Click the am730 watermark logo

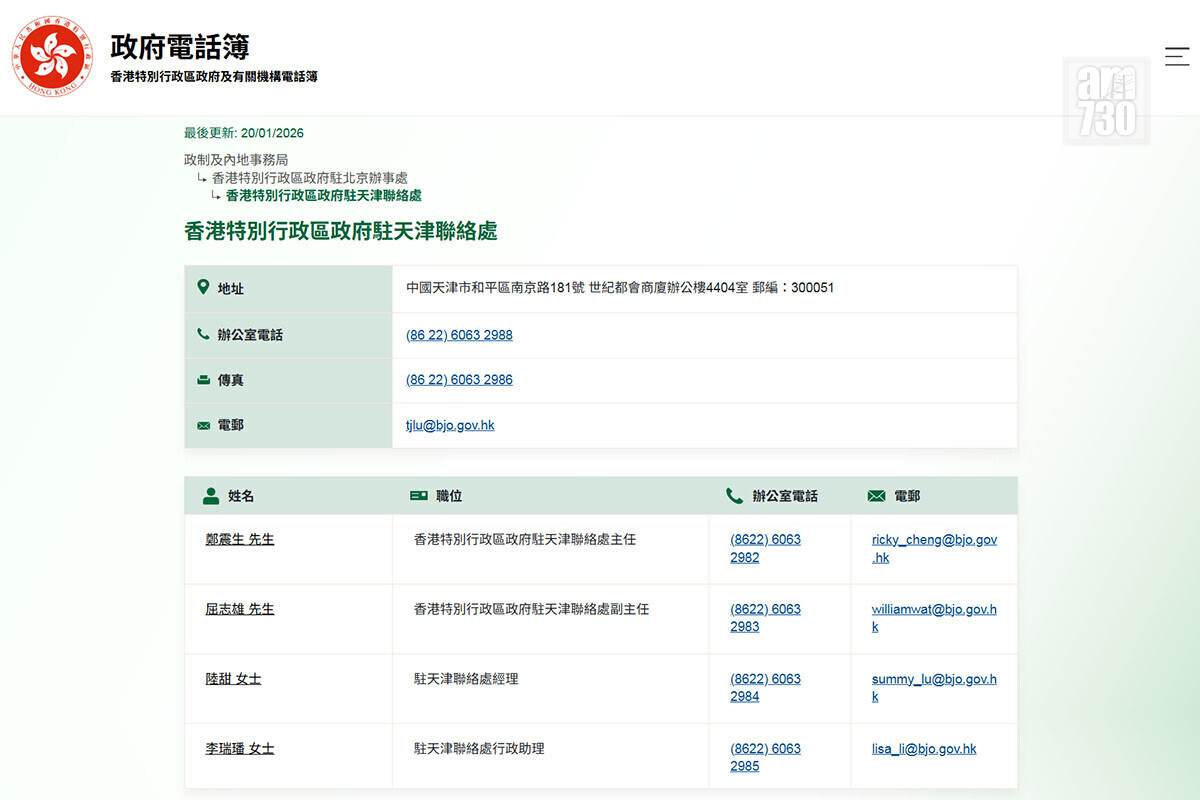pos(1106,101)
